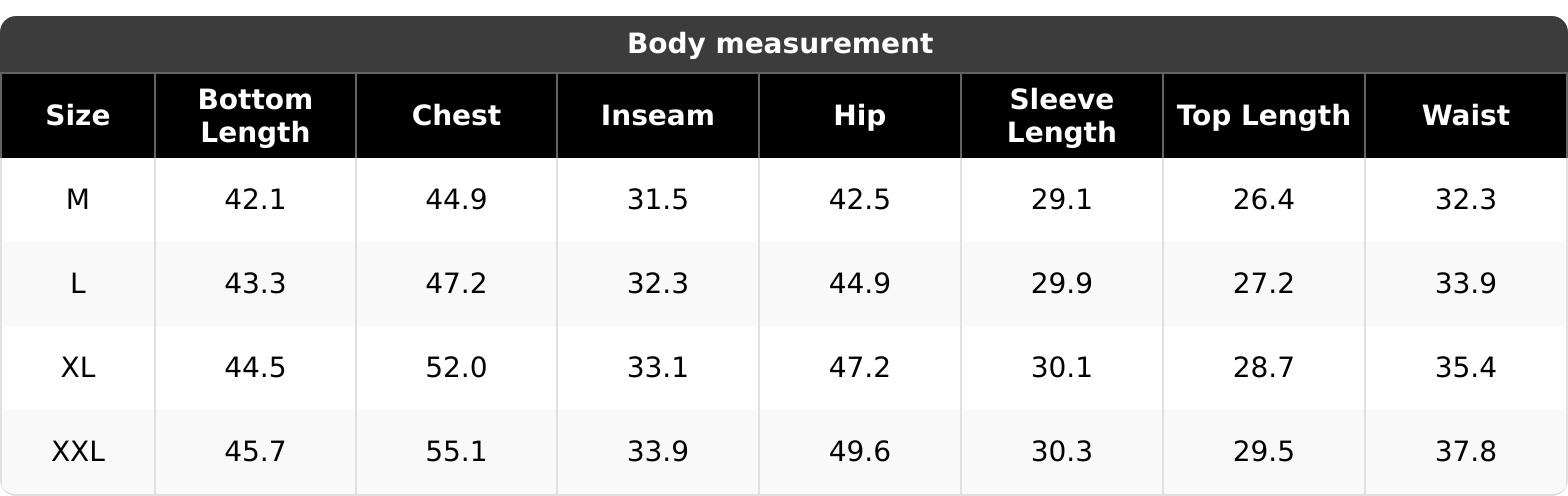Select the XL size row label

78,368
